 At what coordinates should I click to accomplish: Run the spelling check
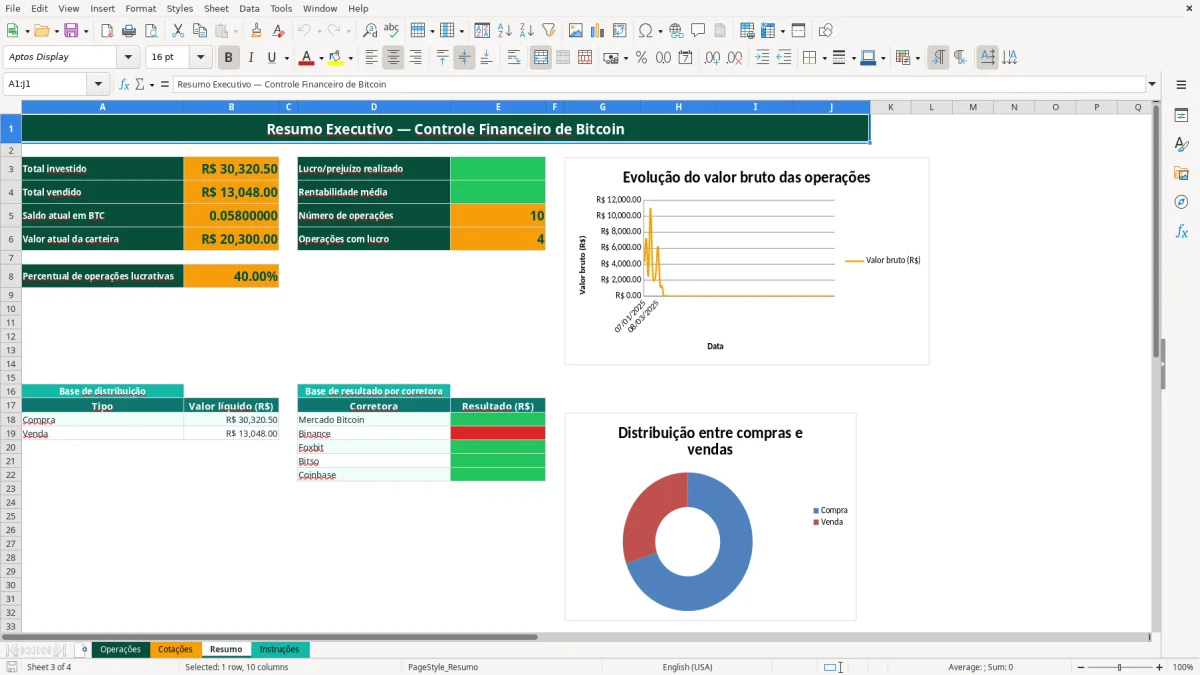coord(392,31)
